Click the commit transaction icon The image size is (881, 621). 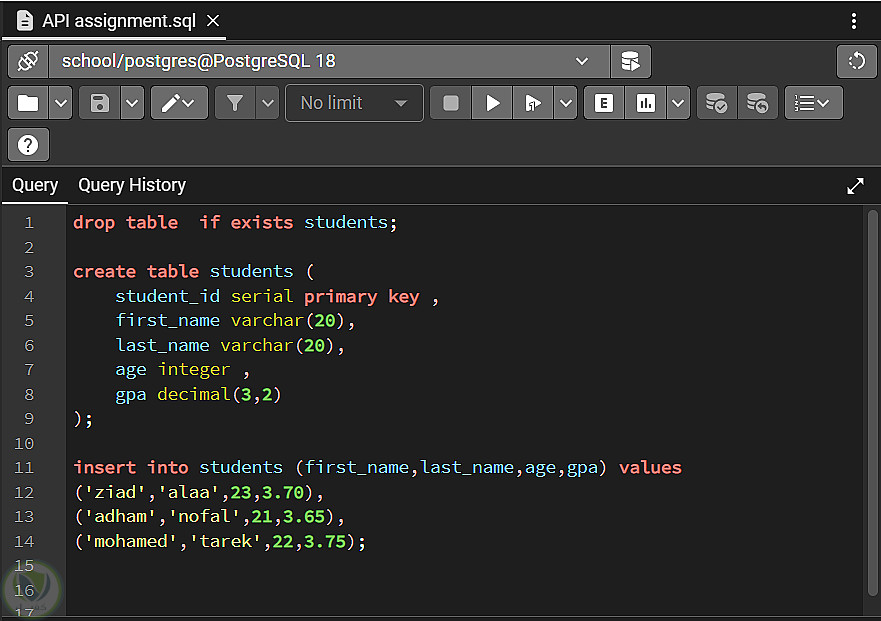[716, 103]
